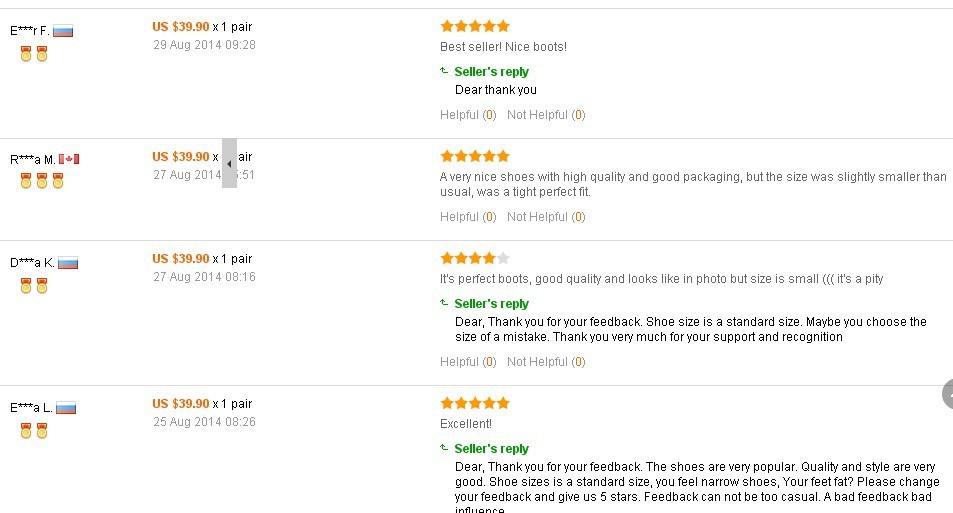953x513 pixels.
Task: Click the four-star rating on D***a K.'s review
Action: pos(475,258)
